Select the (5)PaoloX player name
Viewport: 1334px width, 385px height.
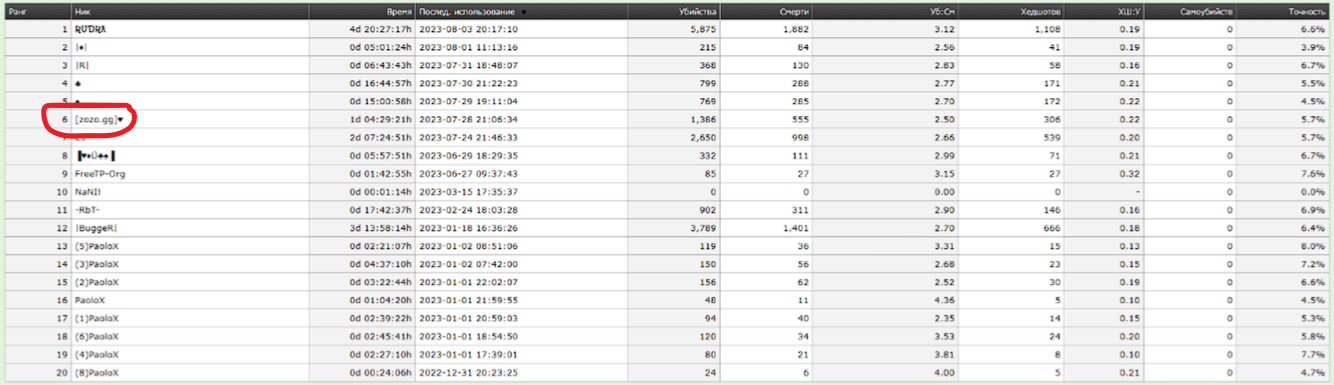click(x=97, y=246)
